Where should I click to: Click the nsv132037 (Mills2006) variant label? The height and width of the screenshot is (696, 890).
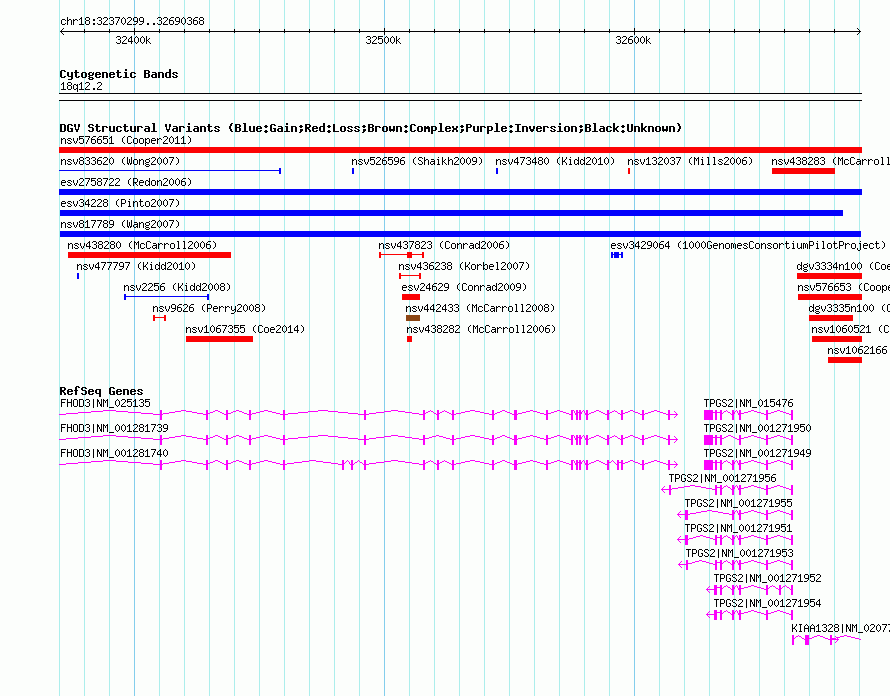point(690,161)
